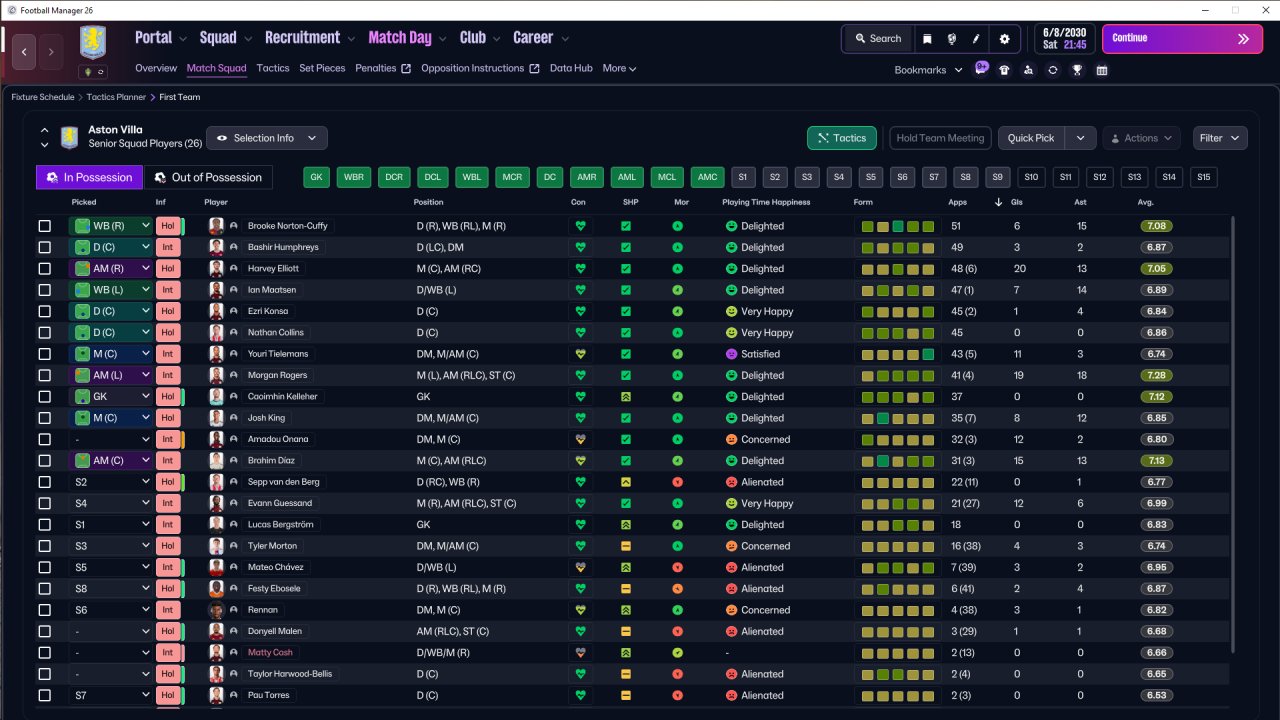The image size is (1280, 720).
Task: Click the Fixture Schedule breadcrumb link
Action: coord(43,97)
